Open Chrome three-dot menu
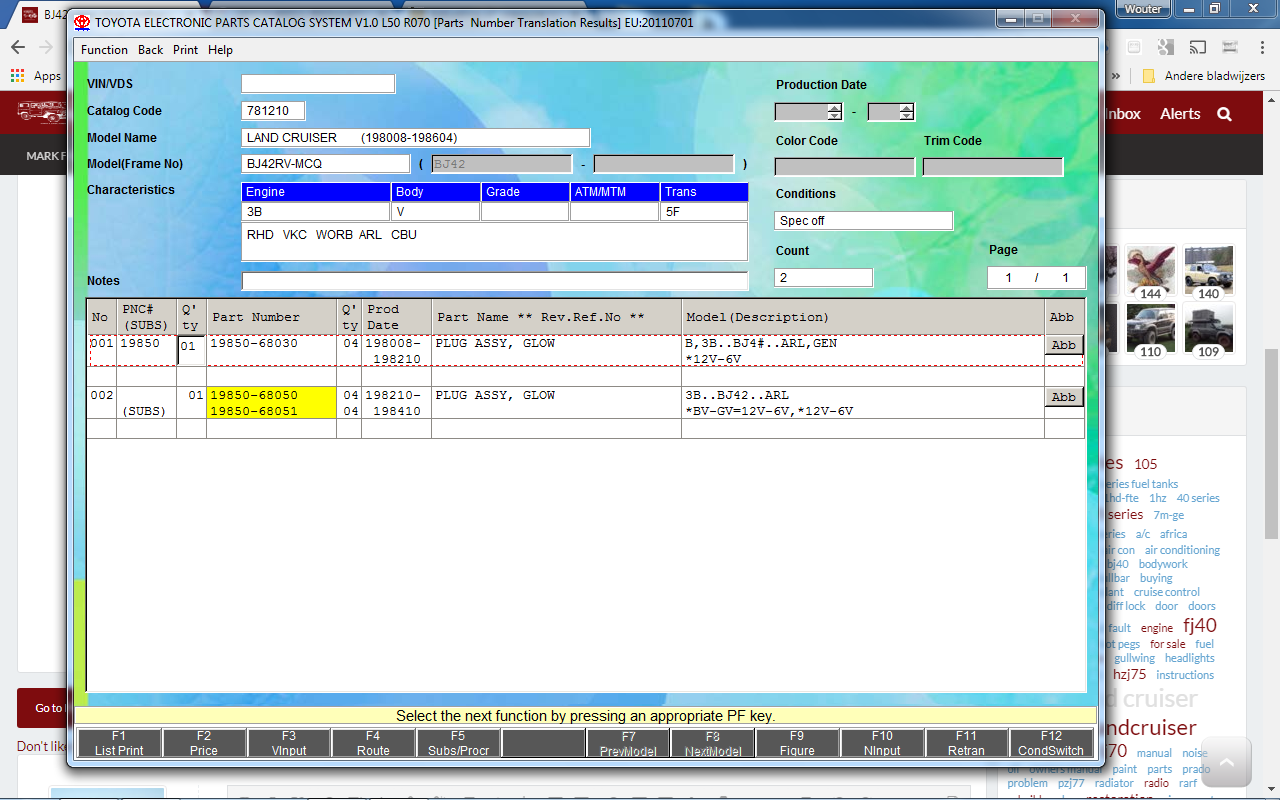Viewport: 1280px width, 800px height. (1260, 47)
